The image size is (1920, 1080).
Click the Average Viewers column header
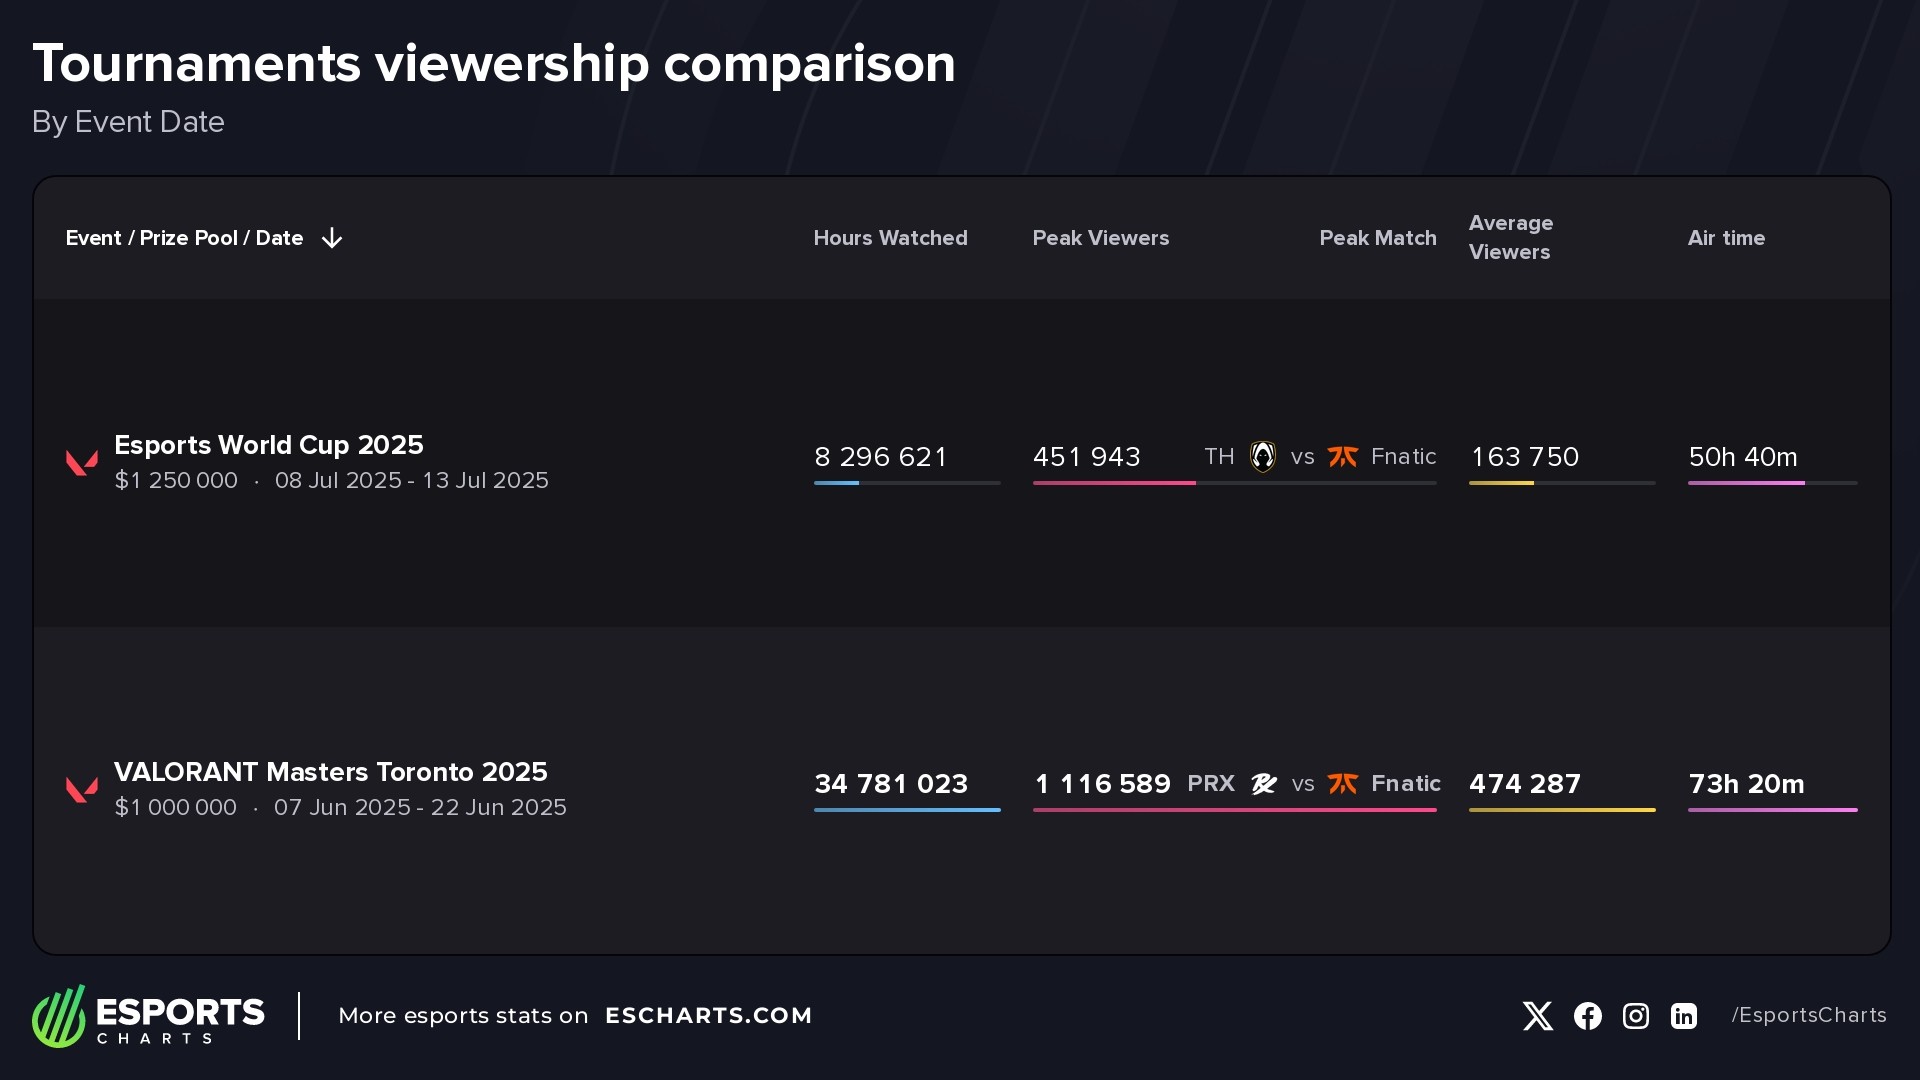point(1510,238)
